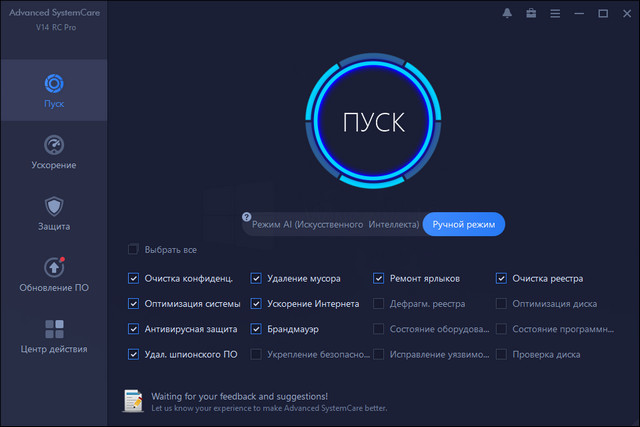
Task: Enable the Проверка диска checkbox
Action: (x=502, y=354)
